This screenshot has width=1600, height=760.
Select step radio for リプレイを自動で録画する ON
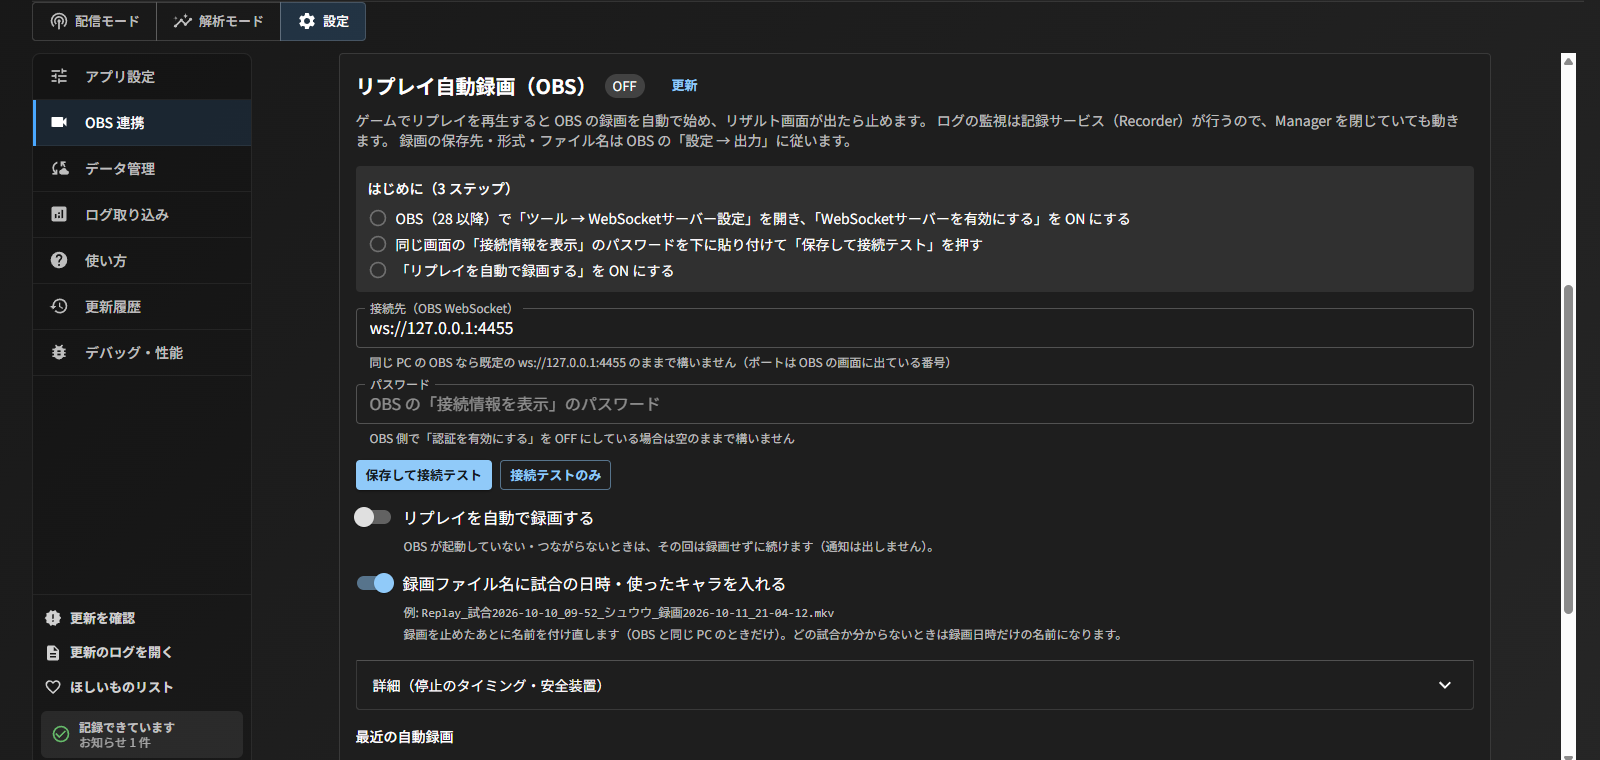[x=378, y=270]
